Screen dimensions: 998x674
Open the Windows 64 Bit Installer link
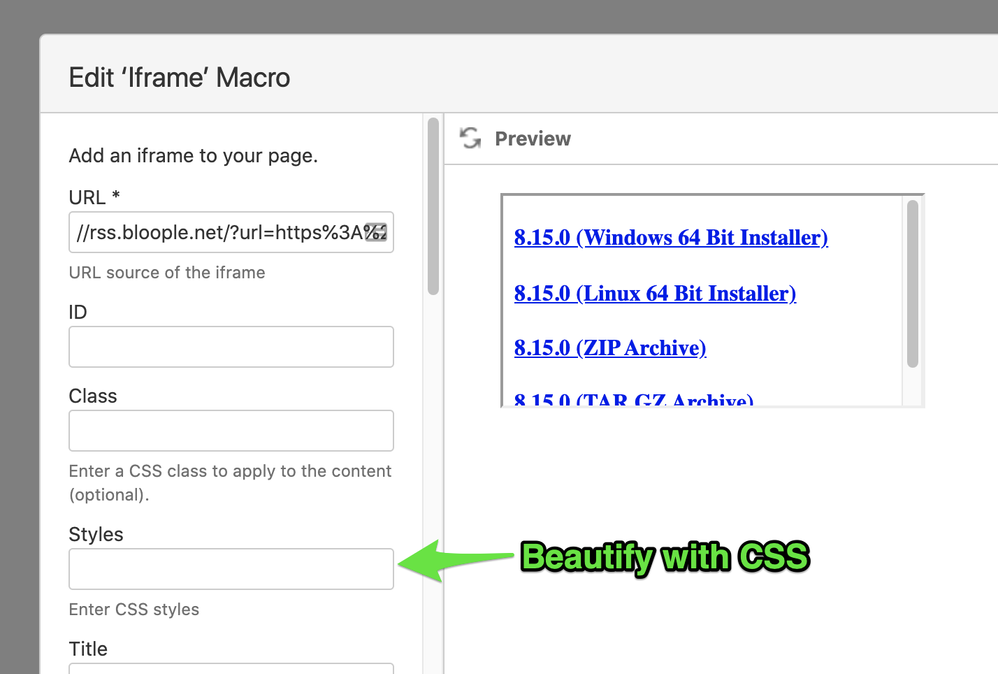pyautogui.click(x=671, y=237)
